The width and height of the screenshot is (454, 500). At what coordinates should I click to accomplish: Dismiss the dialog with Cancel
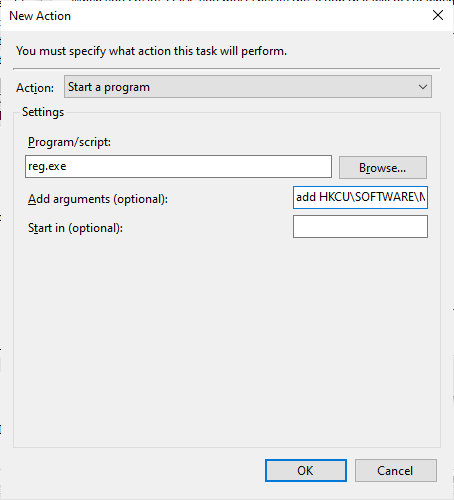(x=395, y=470)
